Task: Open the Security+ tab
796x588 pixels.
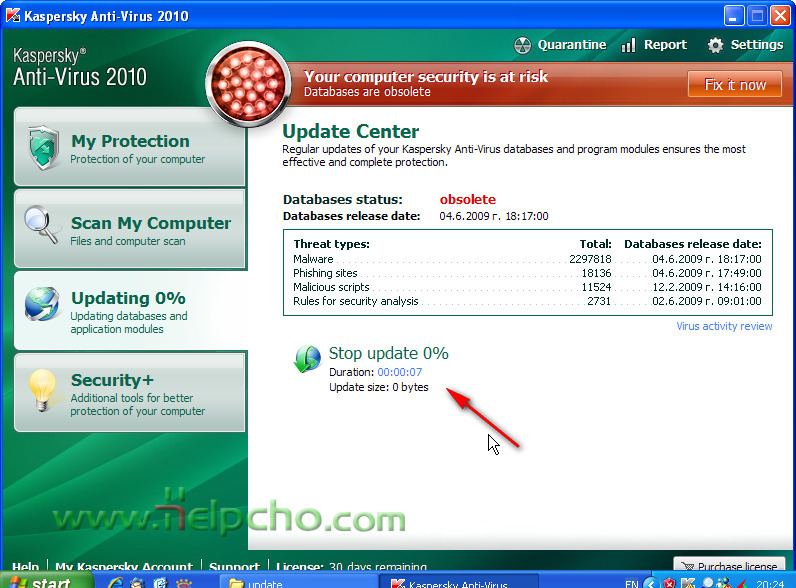Action: 130,393
